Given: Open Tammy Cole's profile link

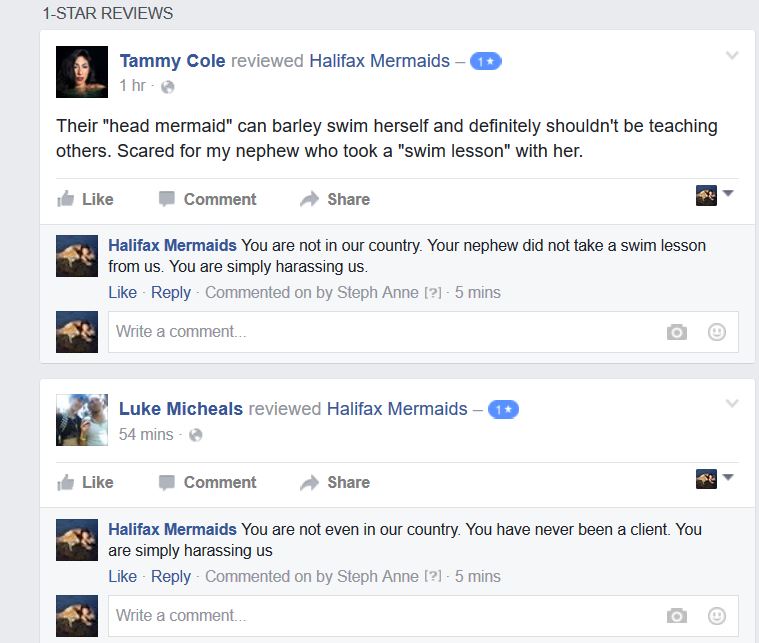Looking at the screenshot, I should (x=172, y=61).
